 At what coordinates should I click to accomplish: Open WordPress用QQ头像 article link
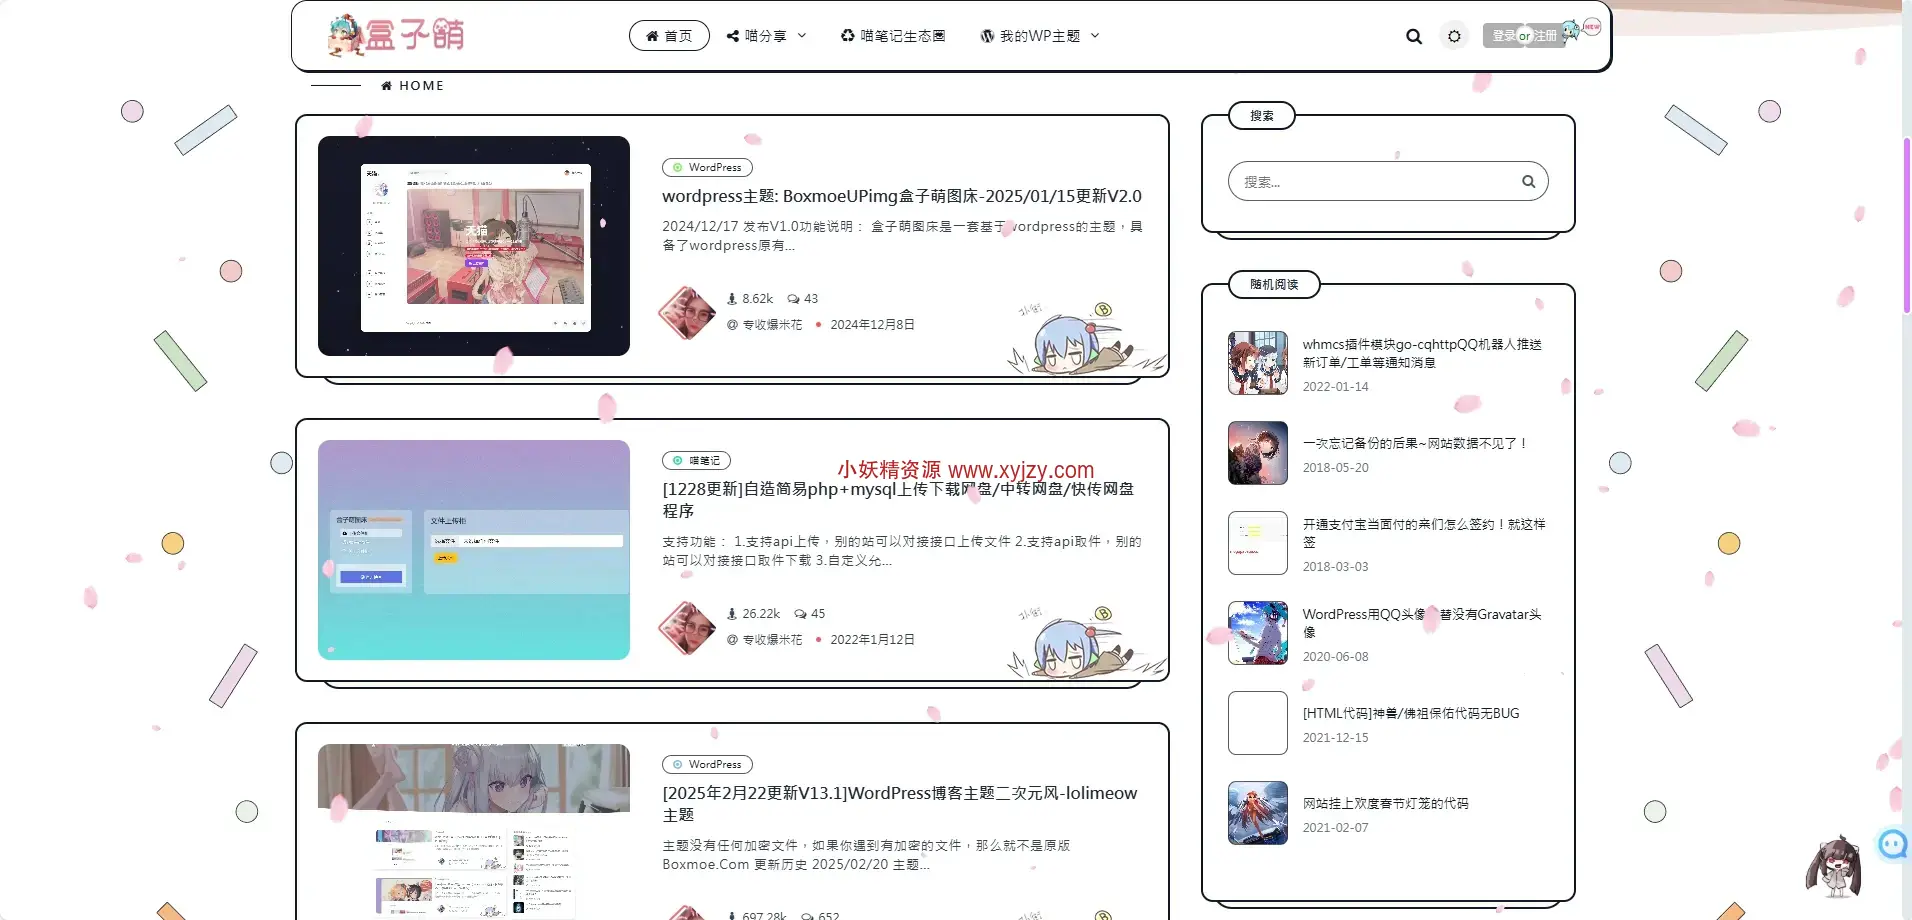[x=1422, y=623]
